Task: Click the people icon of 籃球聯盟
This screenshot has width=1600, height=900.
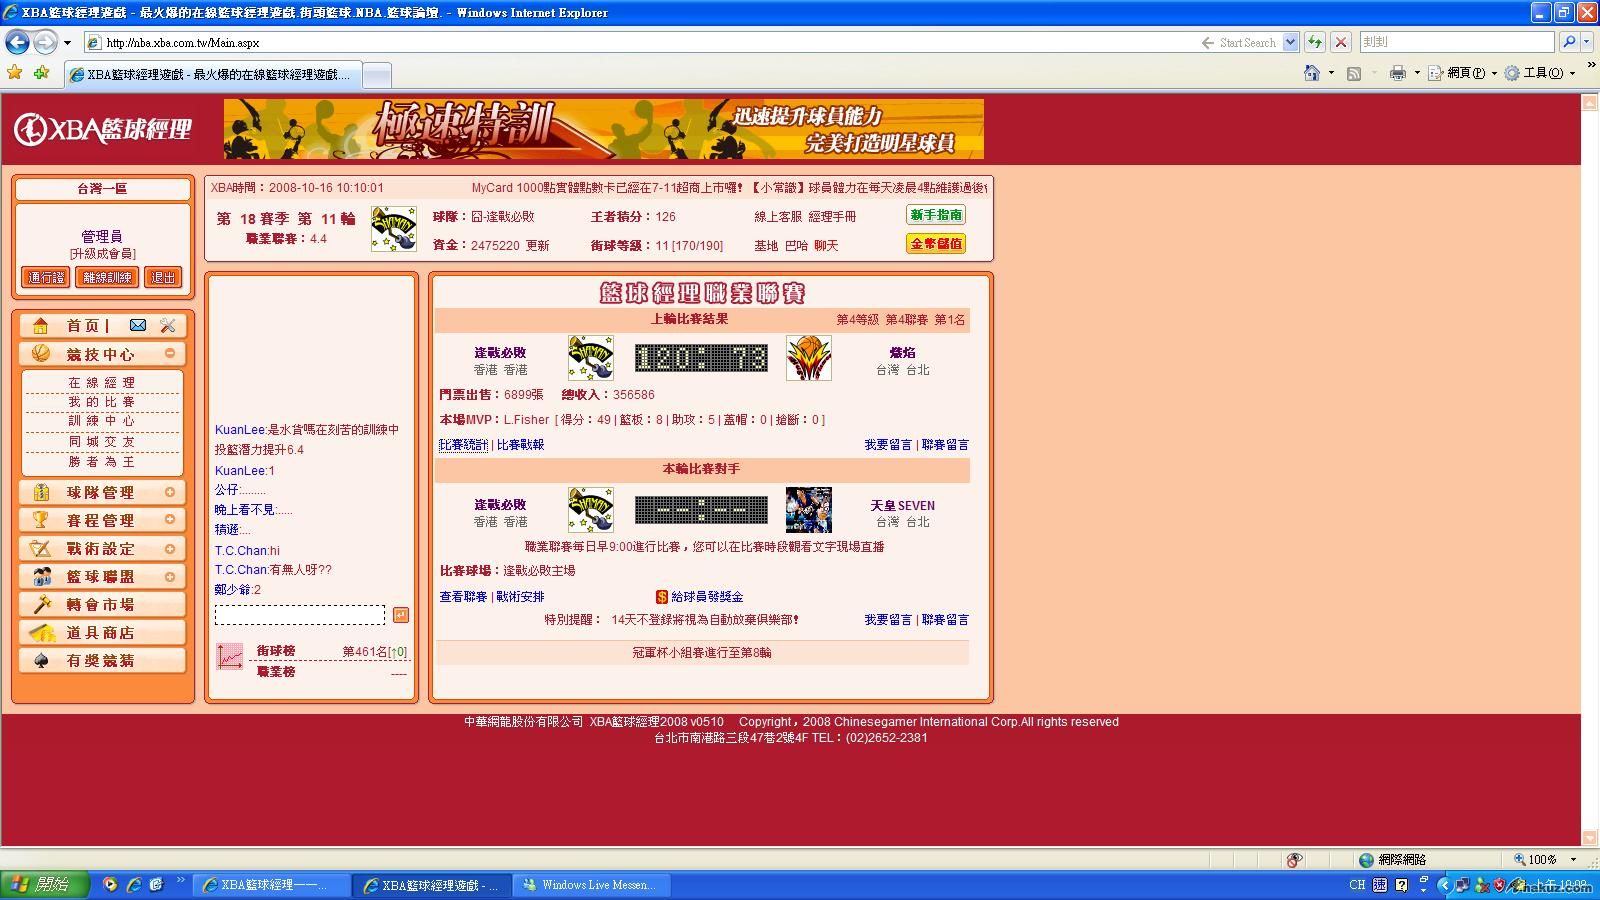Action: pyautogui.click(x=41, y=576)
